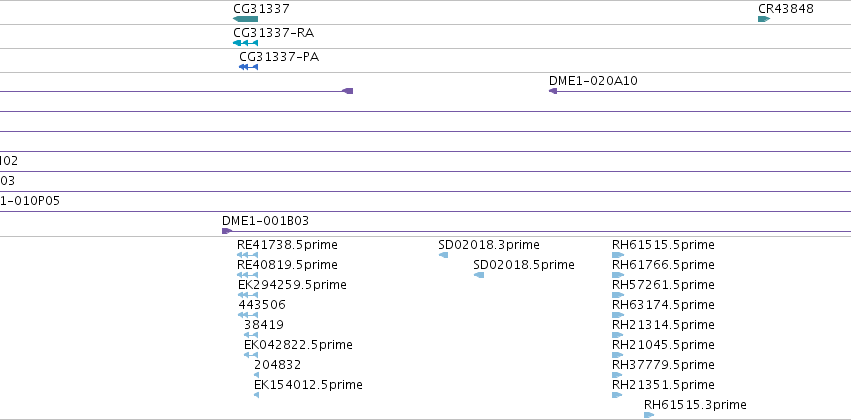Select the CG31337-PA protein glyph
Screen dimensions: 851x420
(249, 67)
